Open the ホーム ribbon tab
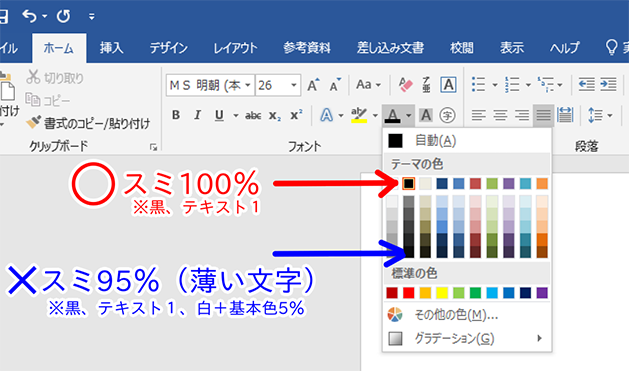 point(59,49)
